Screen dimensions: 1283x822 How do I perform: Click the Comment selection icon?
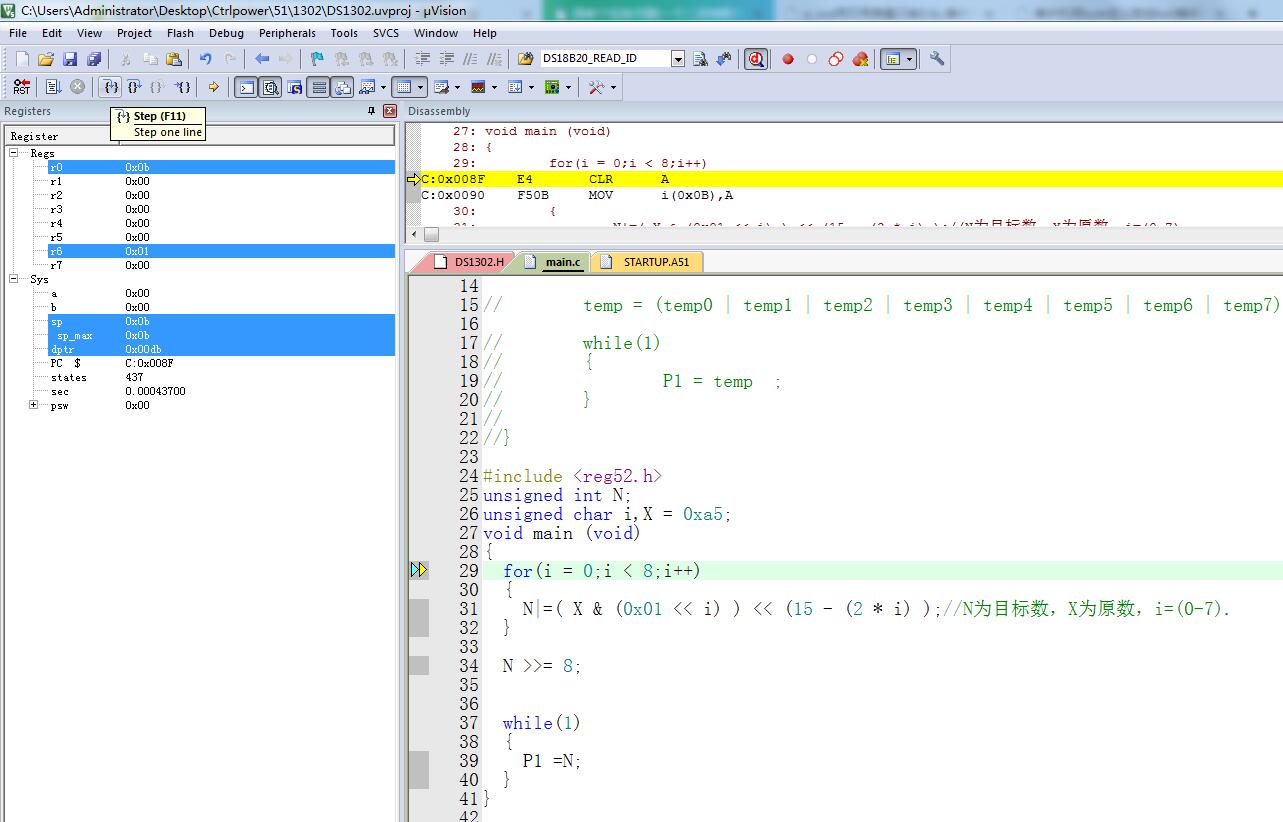[x=471, y=59]
